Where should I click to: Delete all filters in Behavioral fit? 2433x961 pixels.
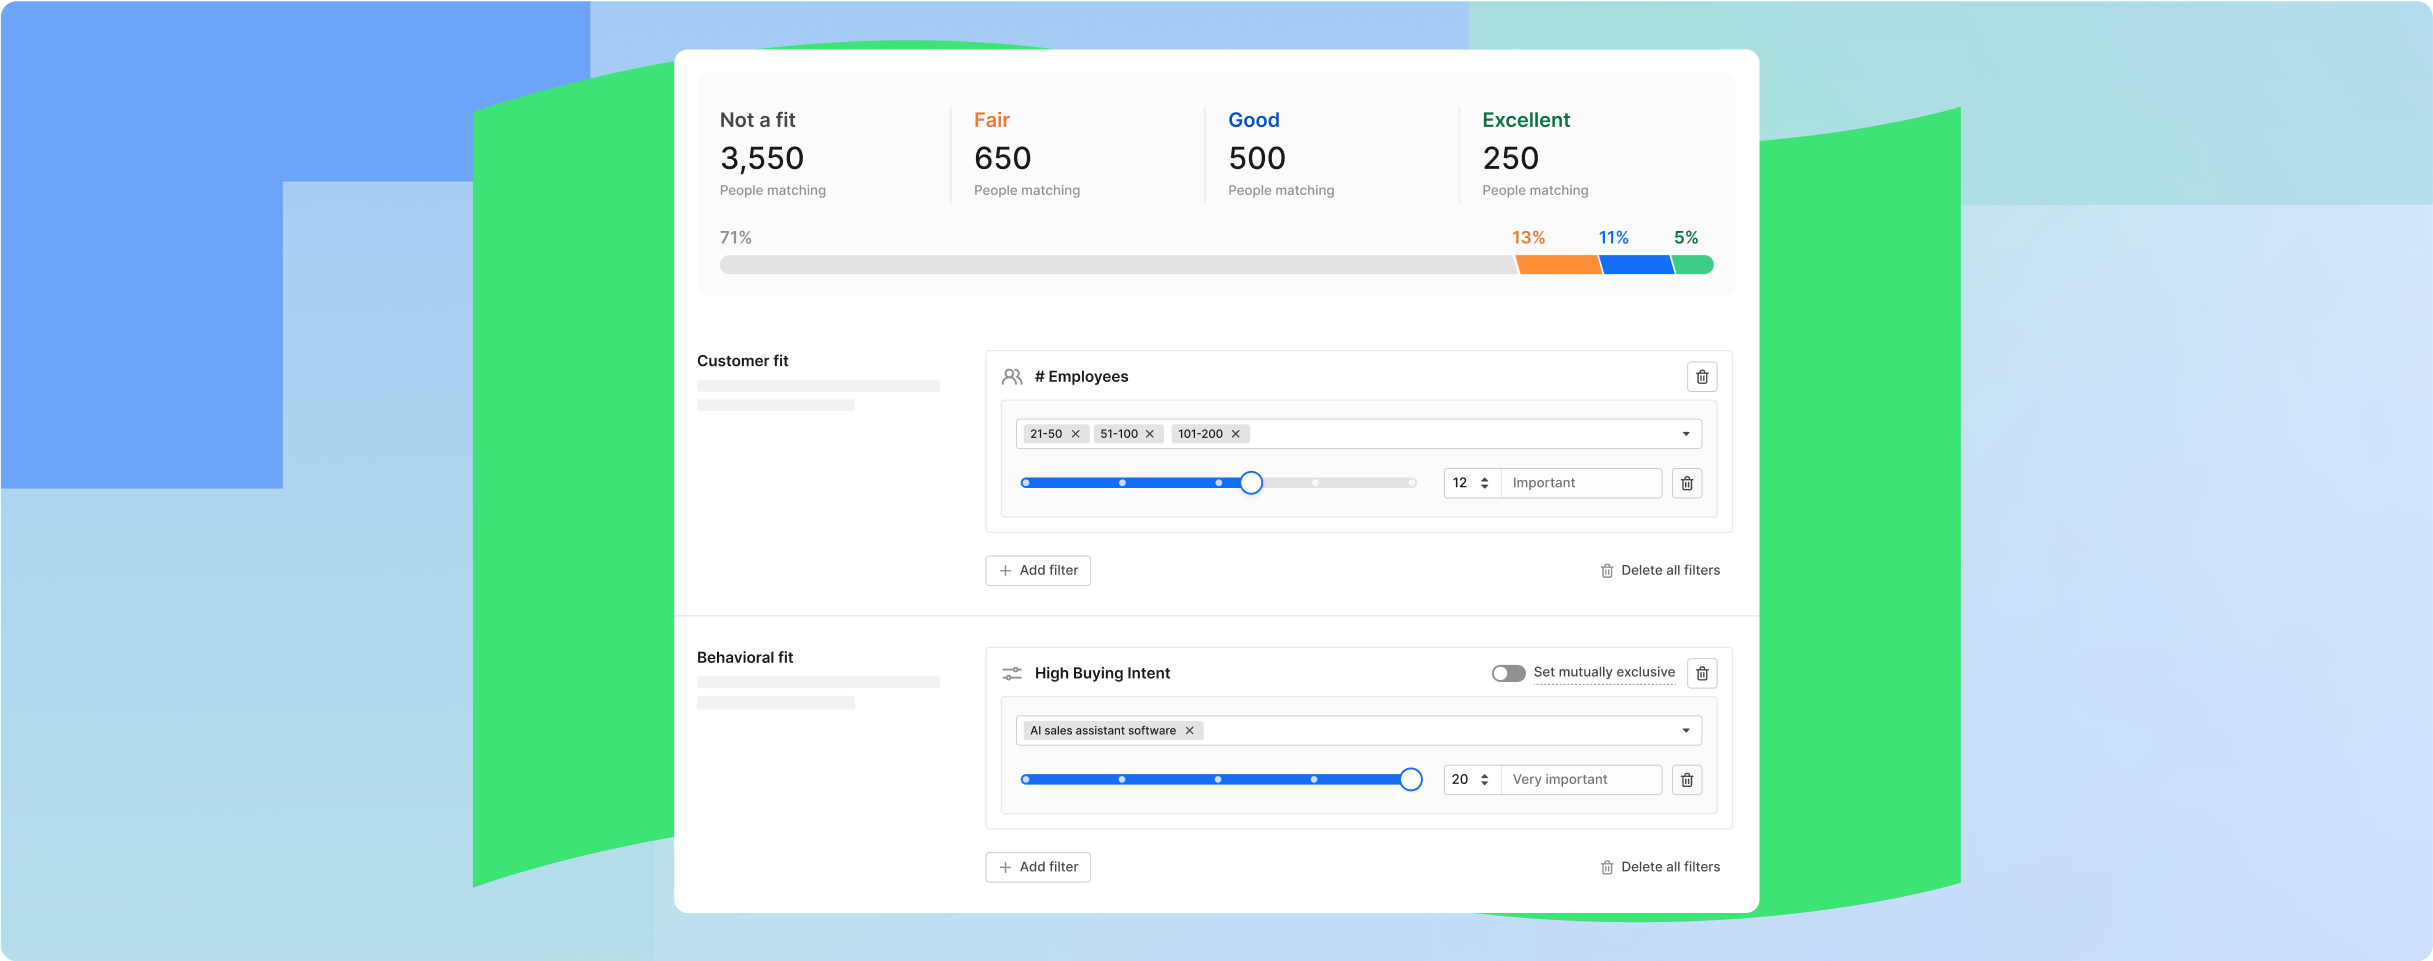(x=1660, y=867)
